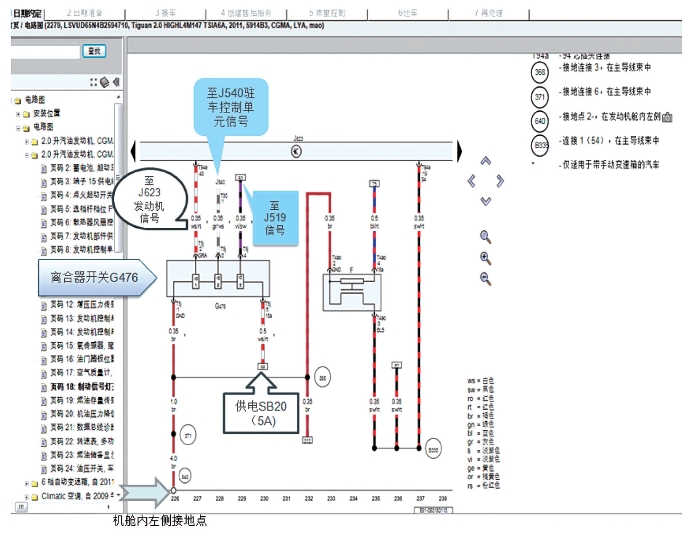
Task: Open 页码 4: 点火起动开关
Action: (82, 195)
